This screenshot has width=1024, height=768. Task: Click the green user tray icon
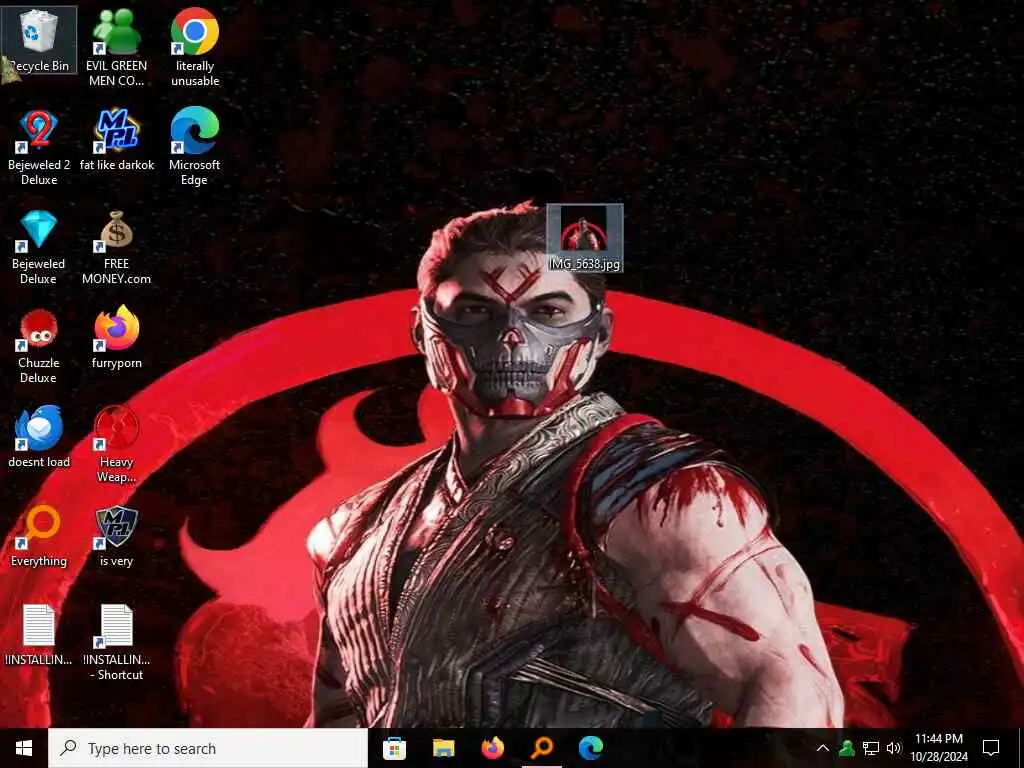tap(847, 748)
